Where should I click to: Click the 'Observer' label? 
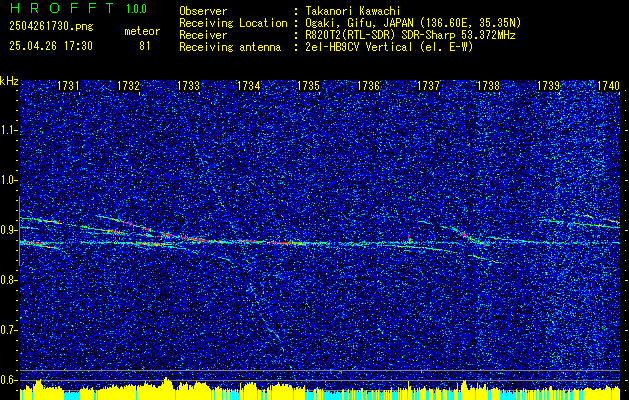(x=203, y=11)
